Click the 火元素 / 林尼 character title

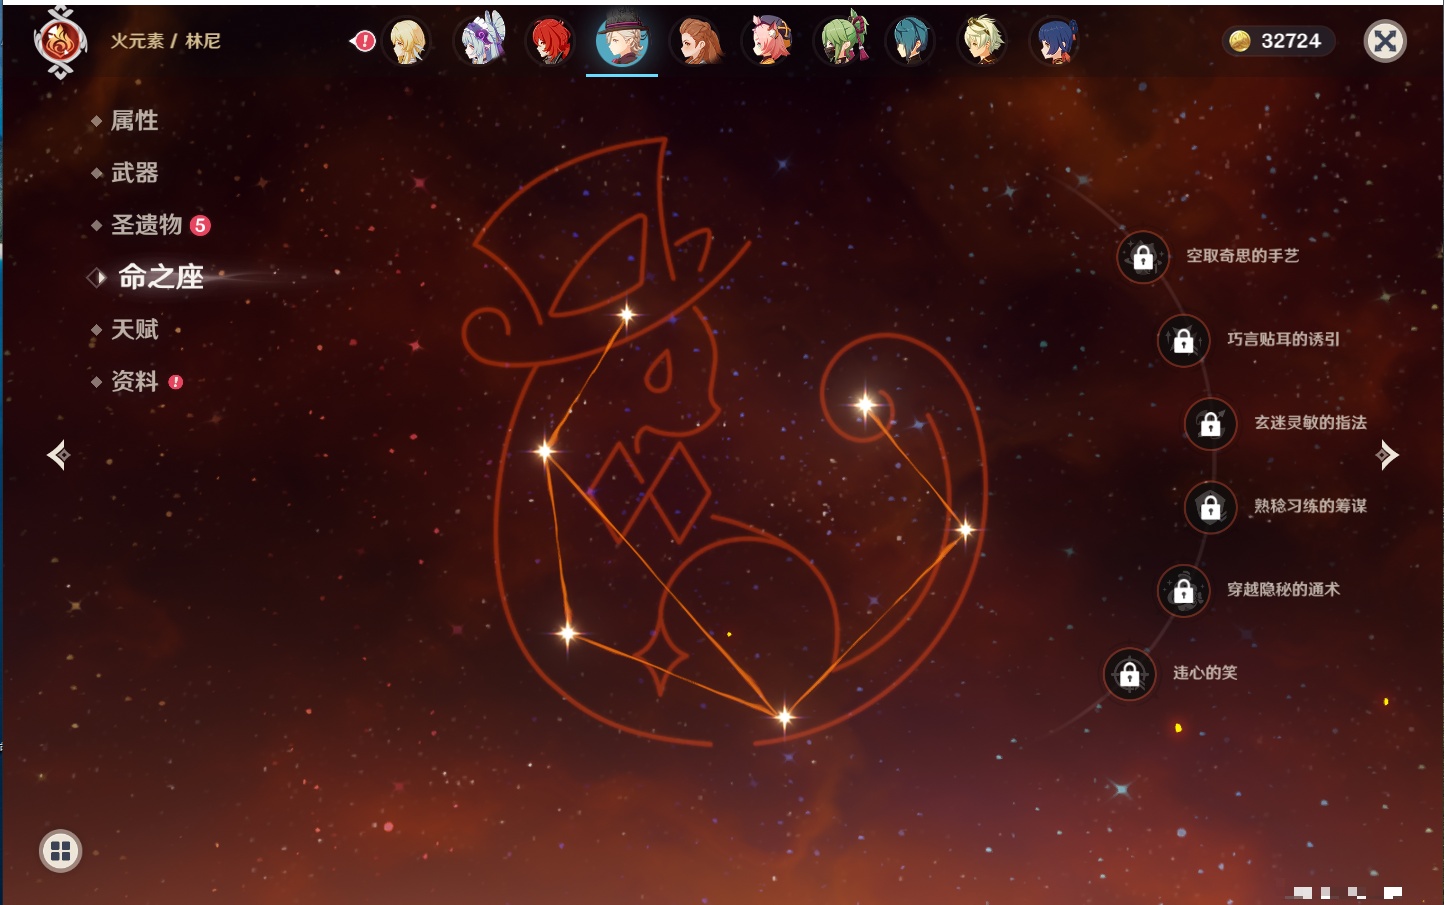click(x=165, y=41)
